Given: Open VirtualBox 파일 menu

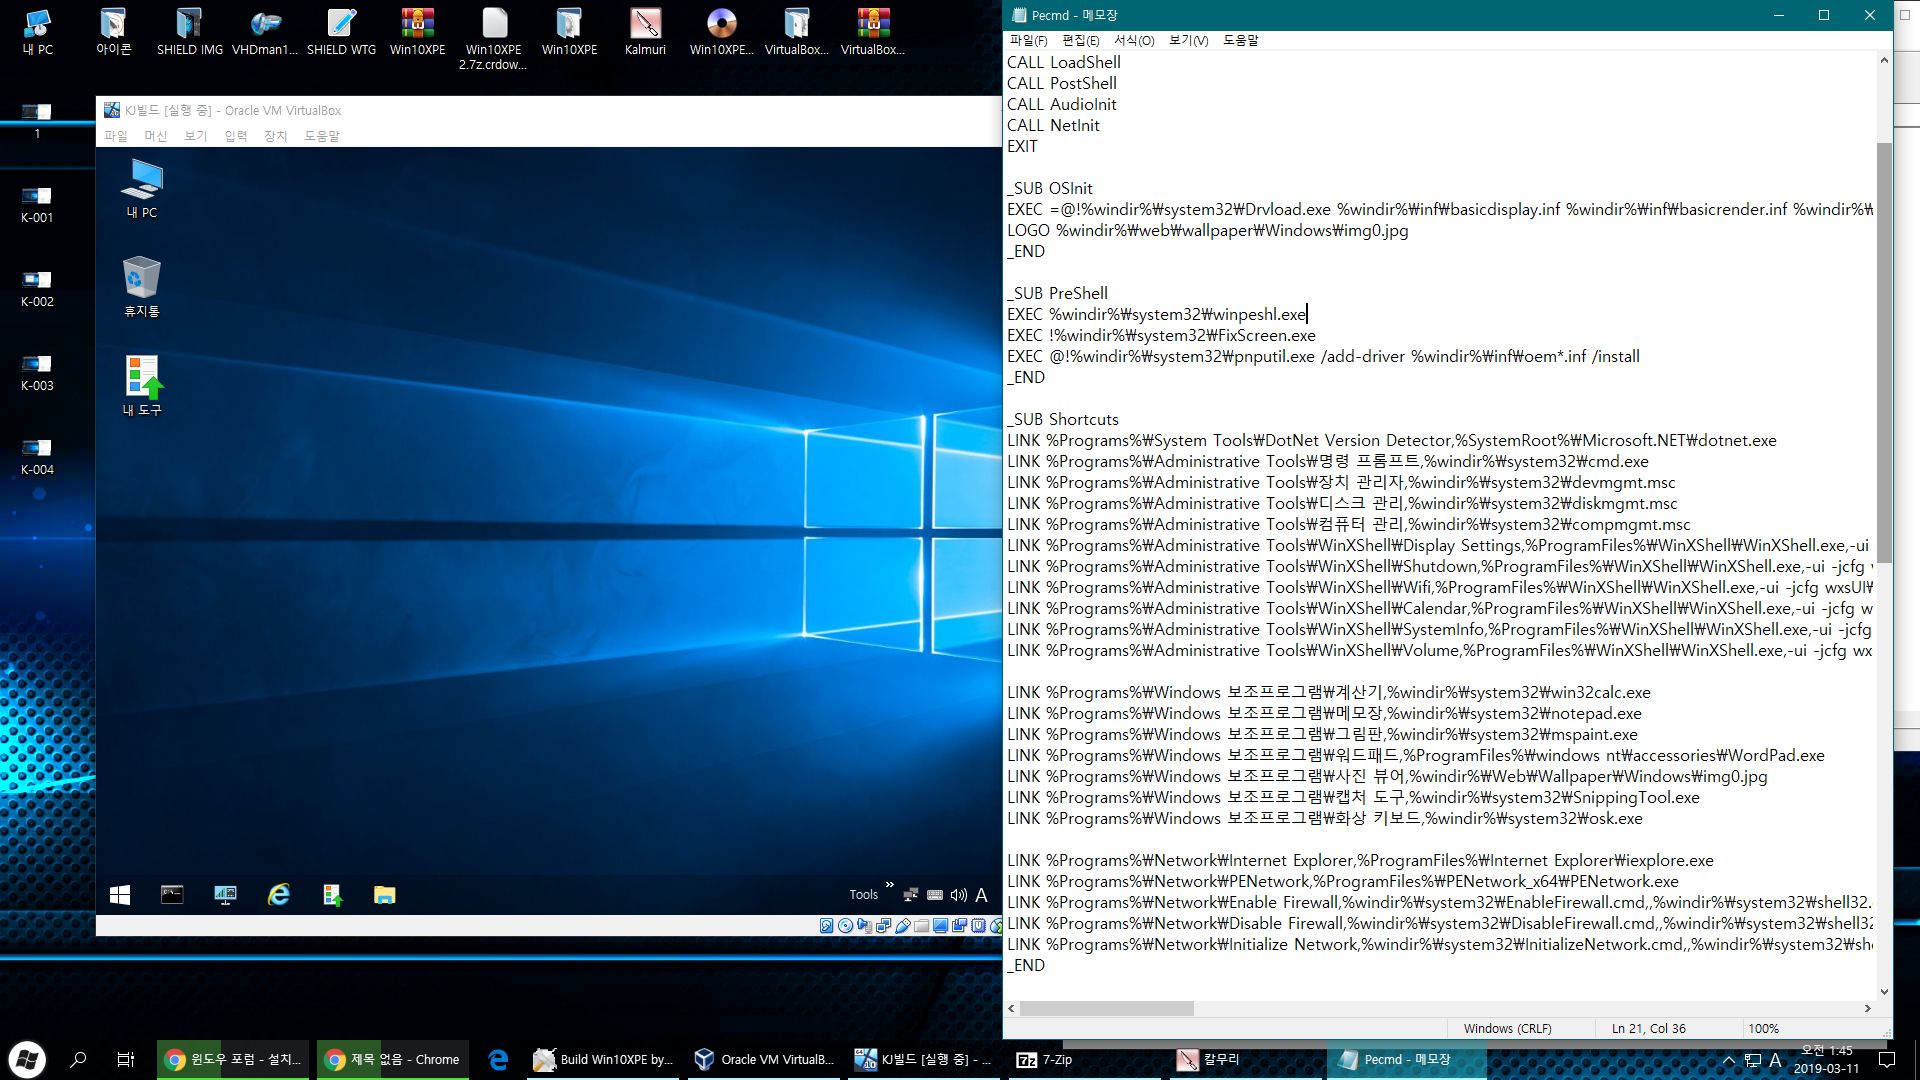Looking at the screenshot, I should [116, 136].
